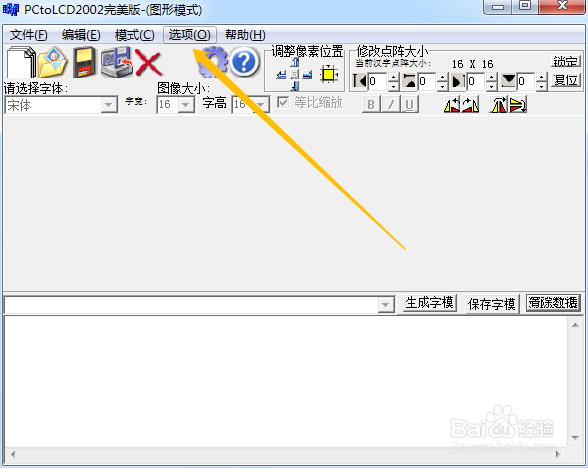Click the left-edge dot matrix resize icon
The height and width of the screenshot is (468, 588).
[x=360, y=81]
